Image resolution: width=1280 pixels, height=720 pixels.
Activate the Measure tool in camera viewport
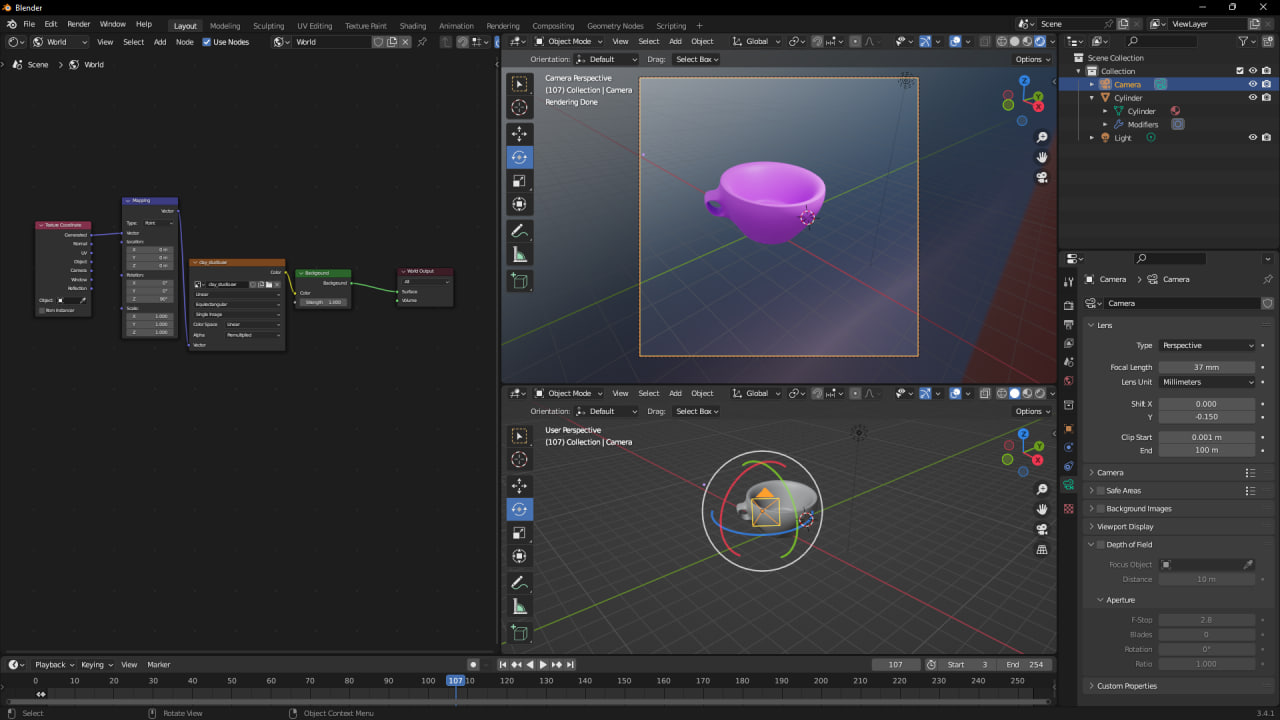(x=519, y=255)
